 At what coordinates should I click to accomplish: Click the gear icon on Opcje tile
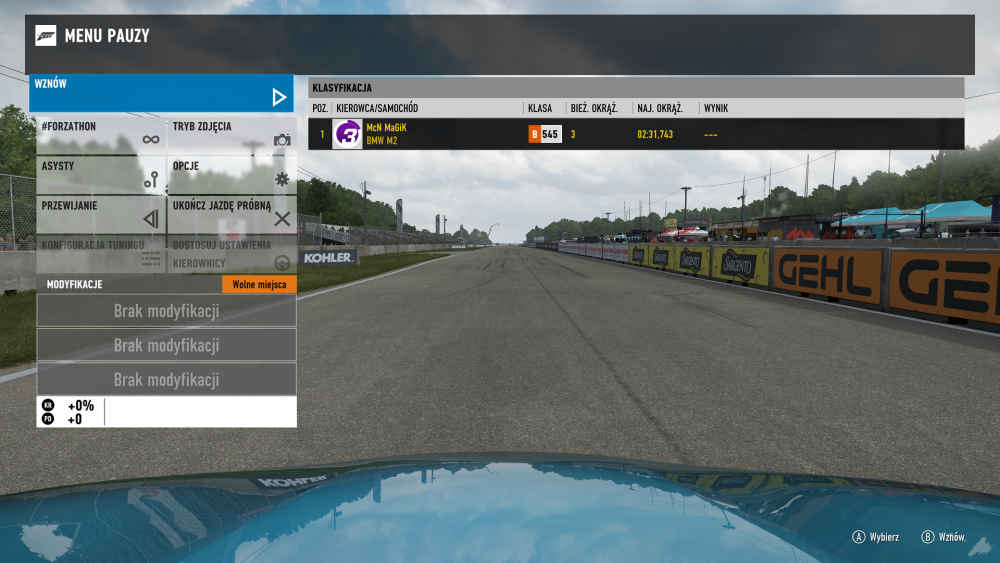click(x=282, y=179)
